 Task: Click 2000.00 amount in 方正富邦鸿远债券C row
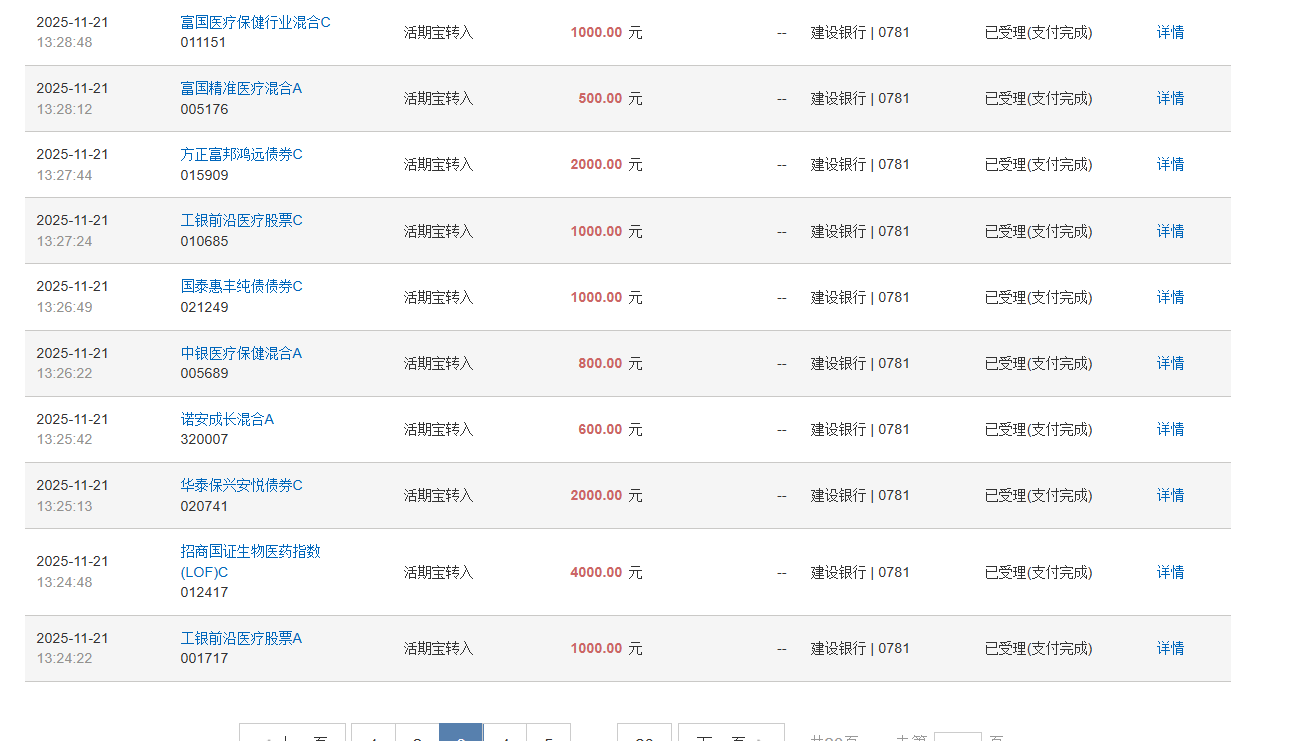click(596, 164)
